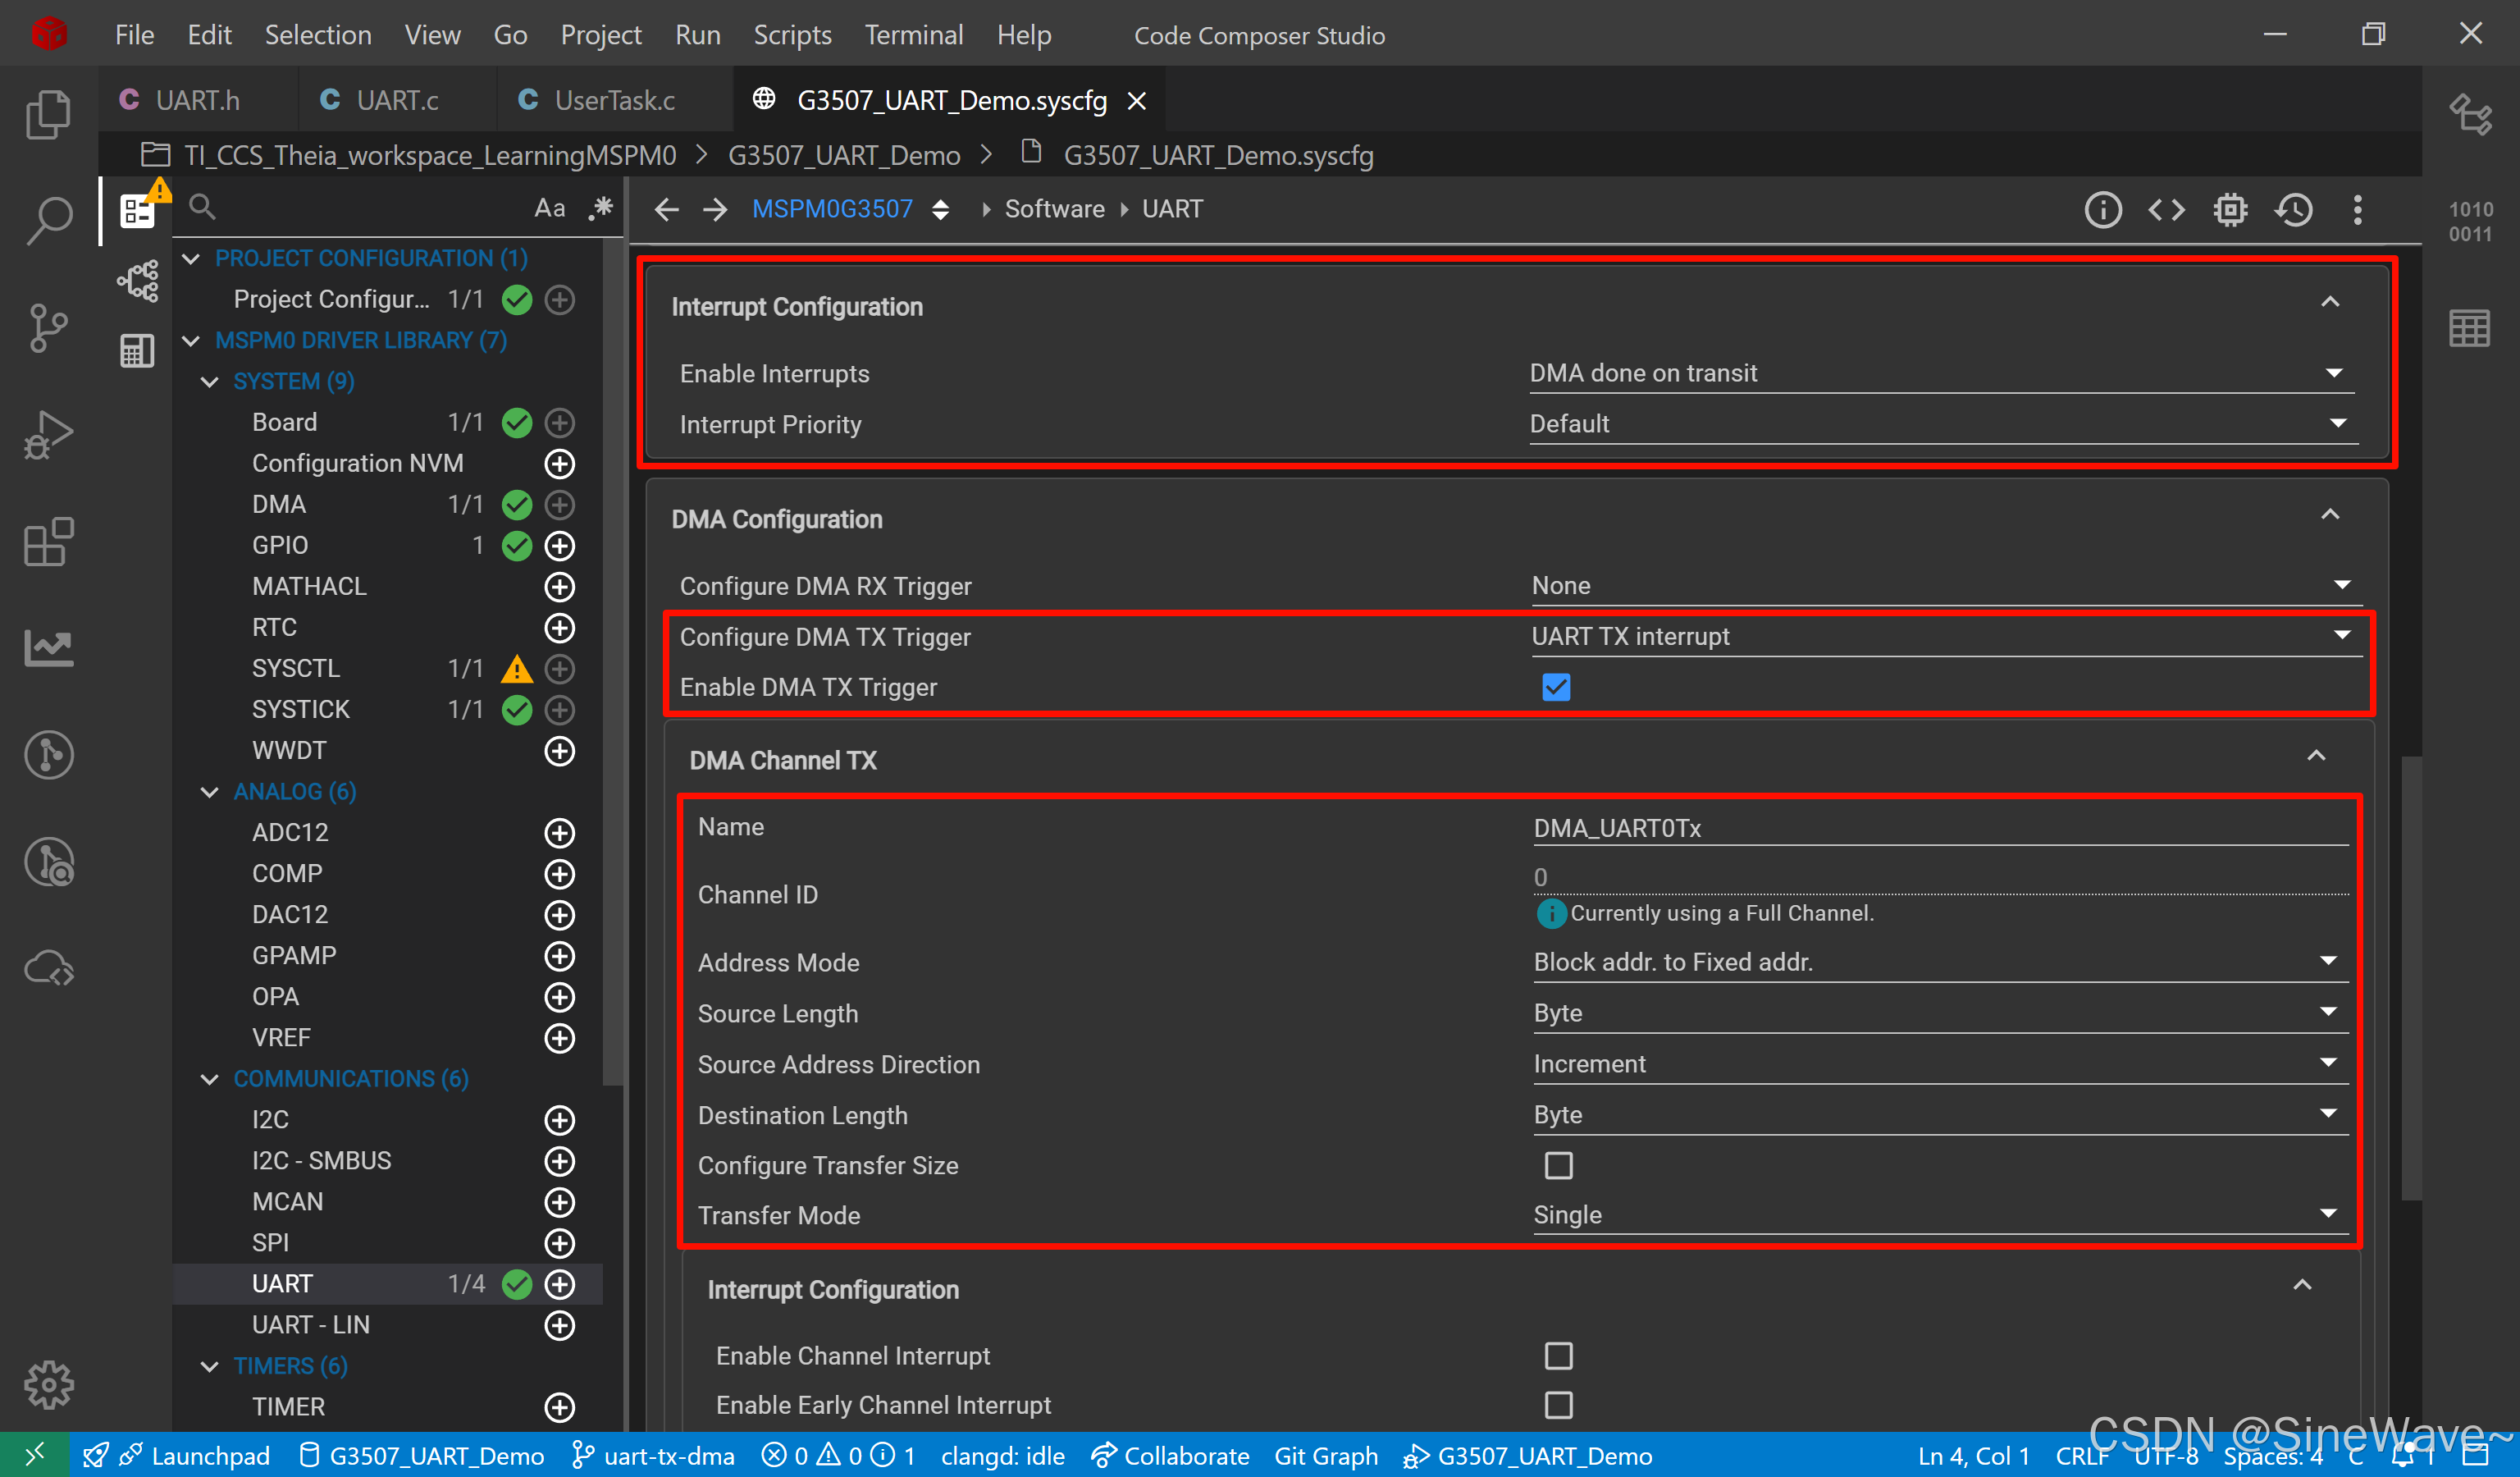Open Collaborate from the status bar
Screen dimensions: 2520x1477
1170,1456
